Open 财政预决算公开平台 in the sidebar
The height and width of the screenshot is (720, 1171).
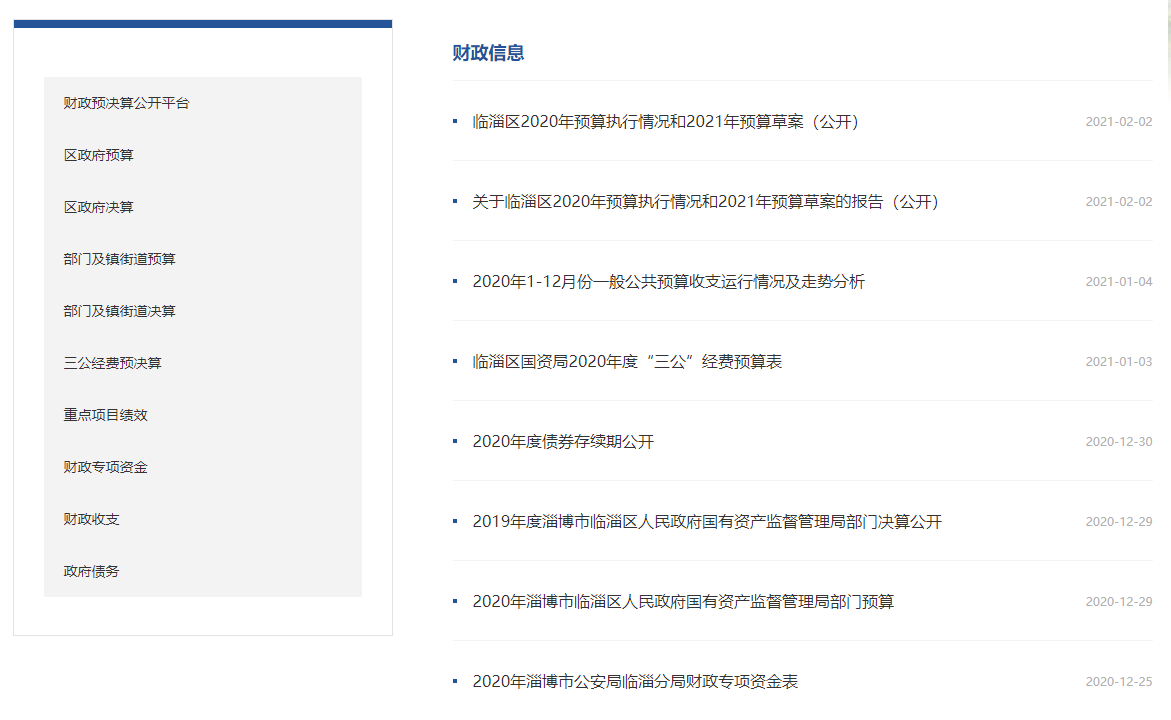point(126,103)
